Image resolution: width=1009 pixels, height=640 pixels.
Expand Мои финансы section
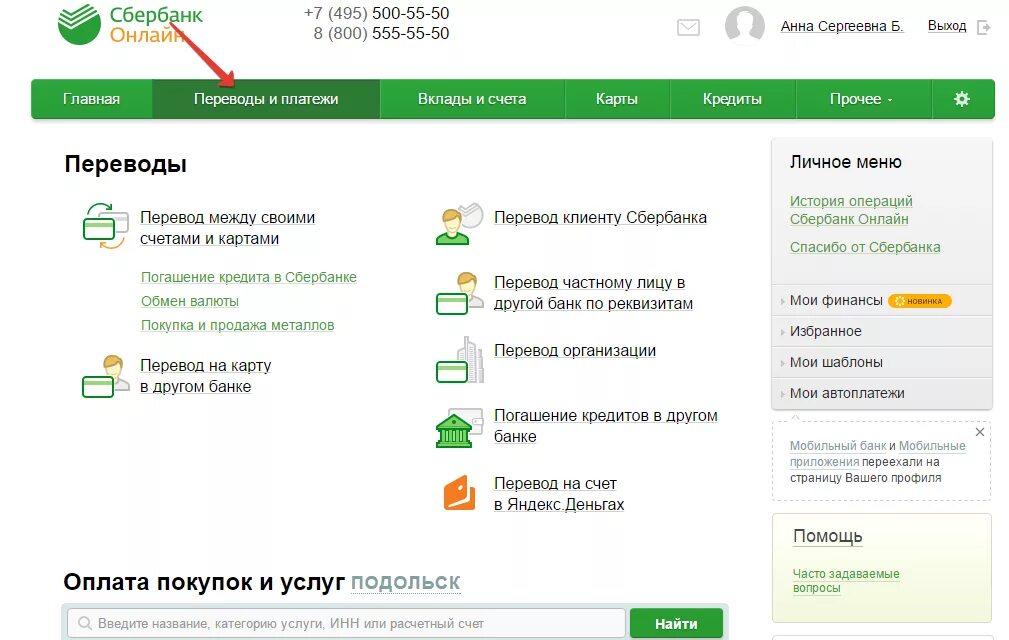point(881,300)
